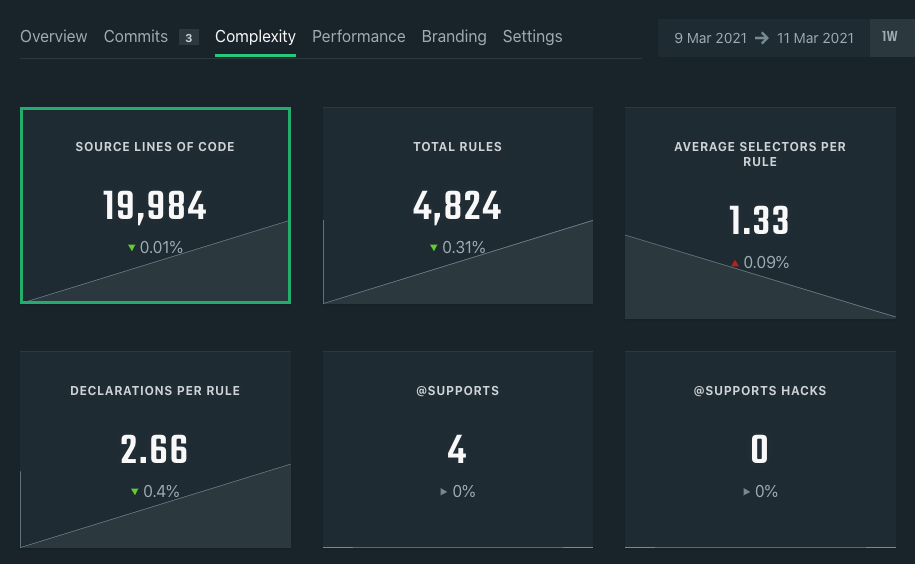Select the @Supports Hacks metric card

pos(760,449)
